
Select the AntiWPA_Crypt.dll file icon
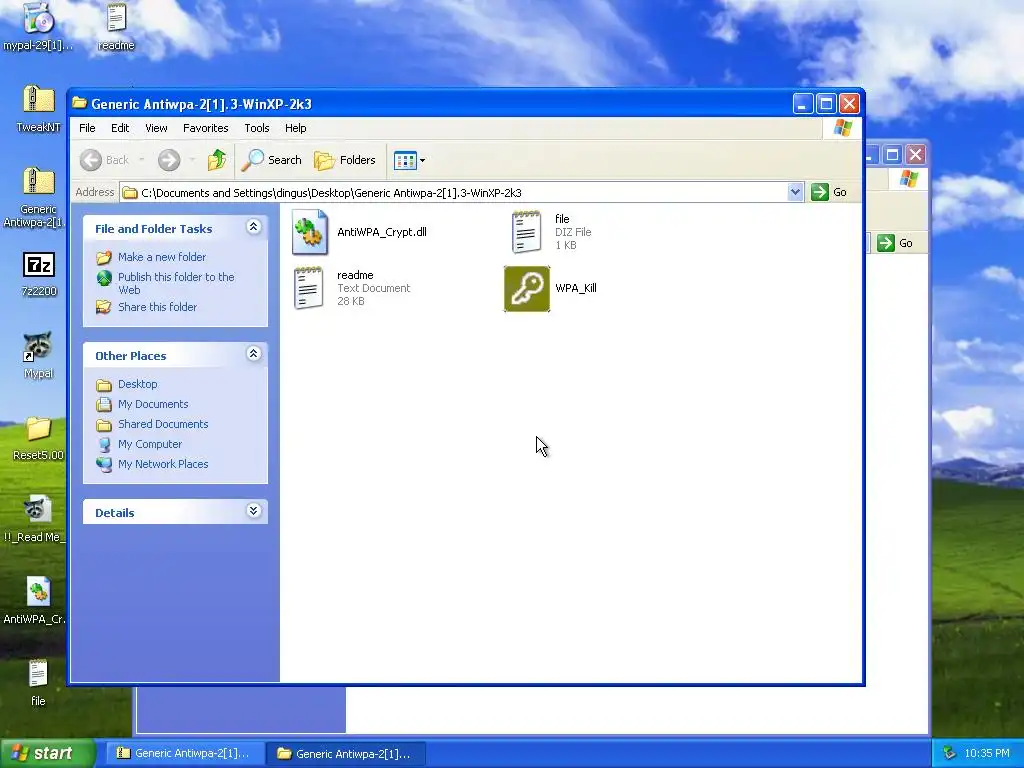pos(310,232)
